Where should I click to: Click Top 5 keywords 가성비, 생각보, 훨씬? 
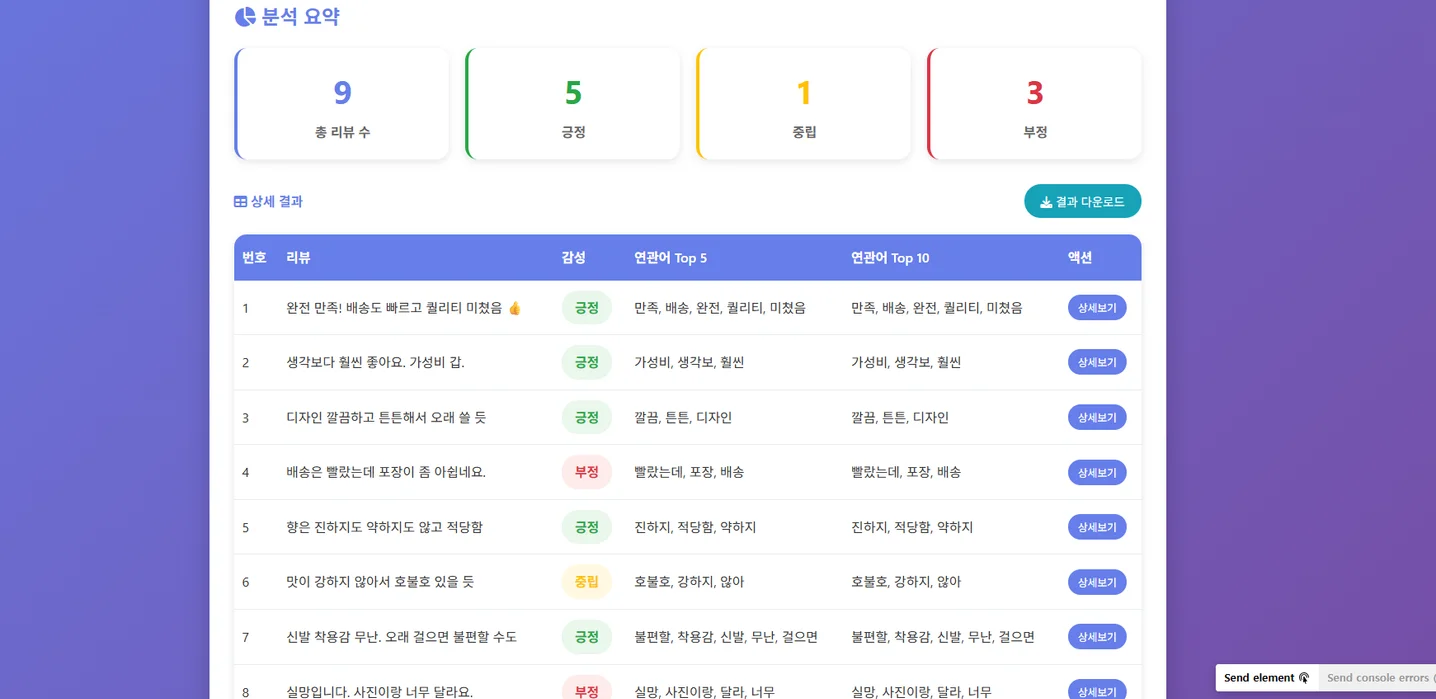click(x=689, y=362)
